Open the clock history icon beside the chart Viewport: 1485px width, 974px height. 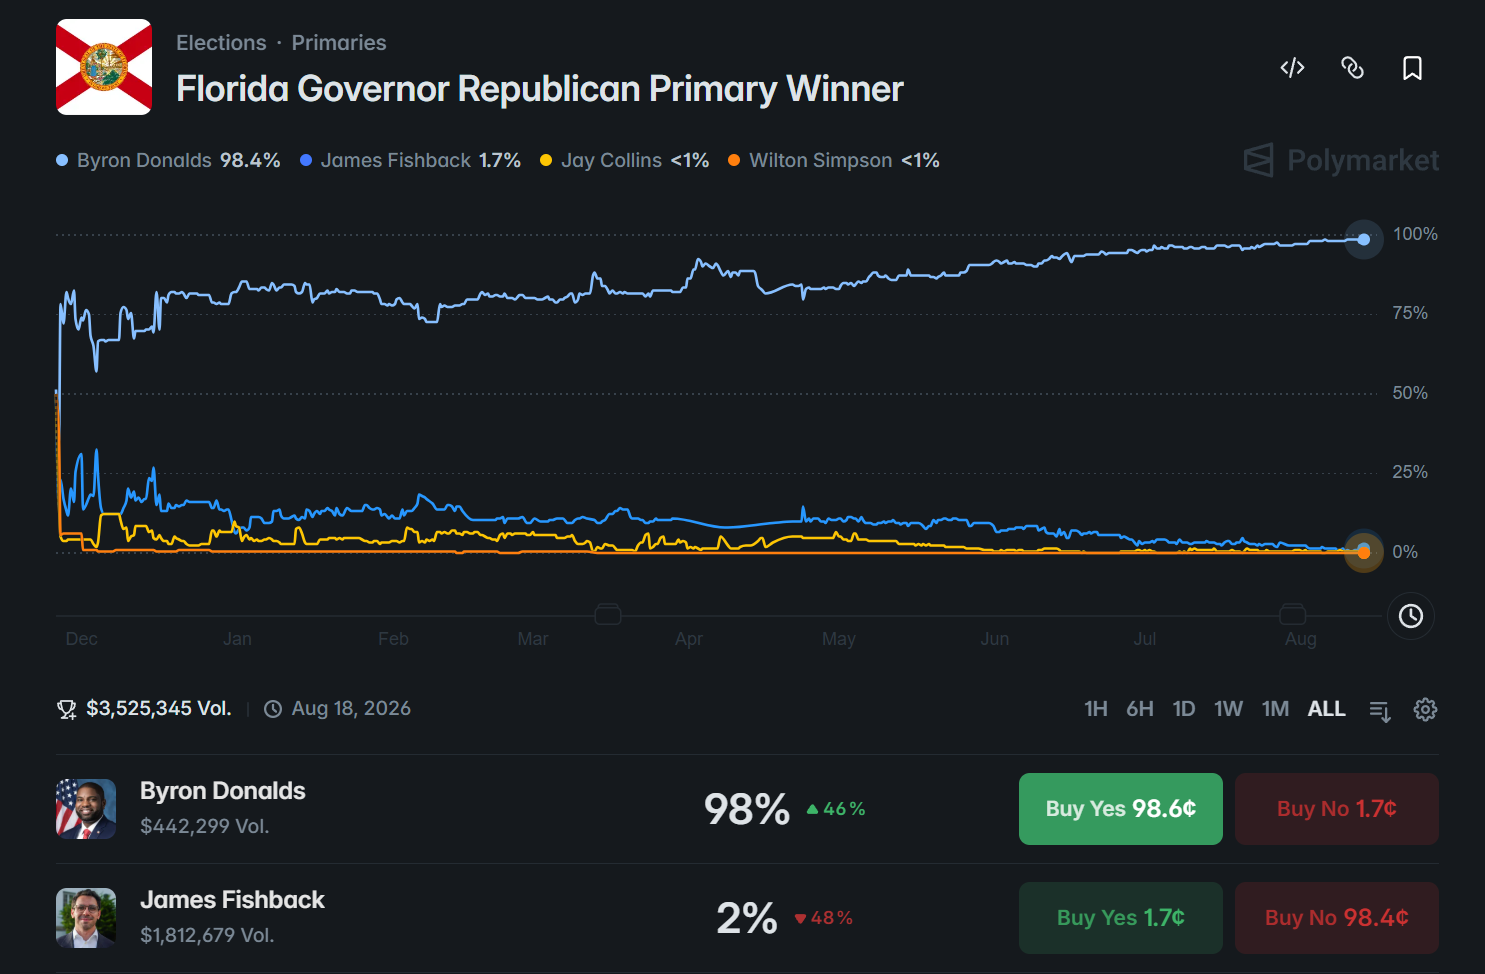[x=1410, y=616]
